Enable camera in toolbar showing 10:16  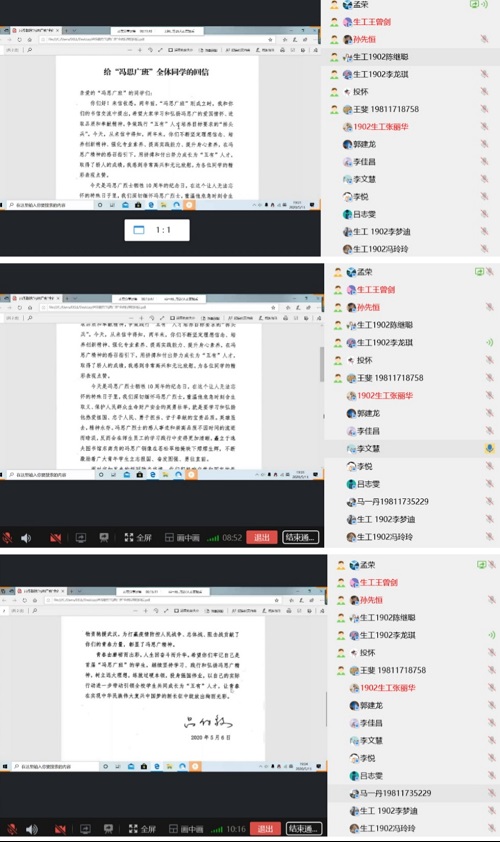point(60,829)
